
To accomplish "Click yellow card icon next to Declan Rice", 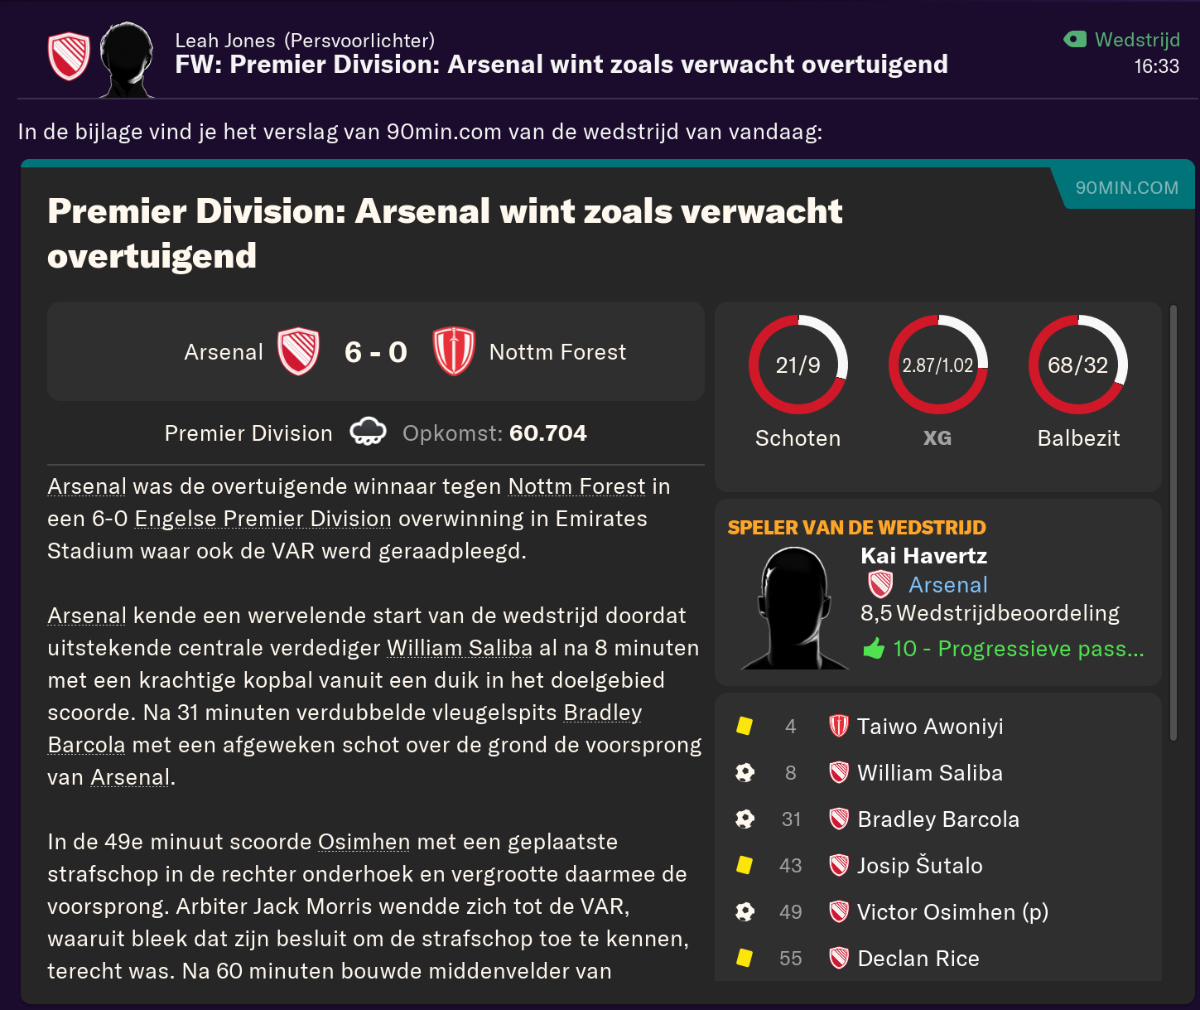I will click(x=744, y=958).
